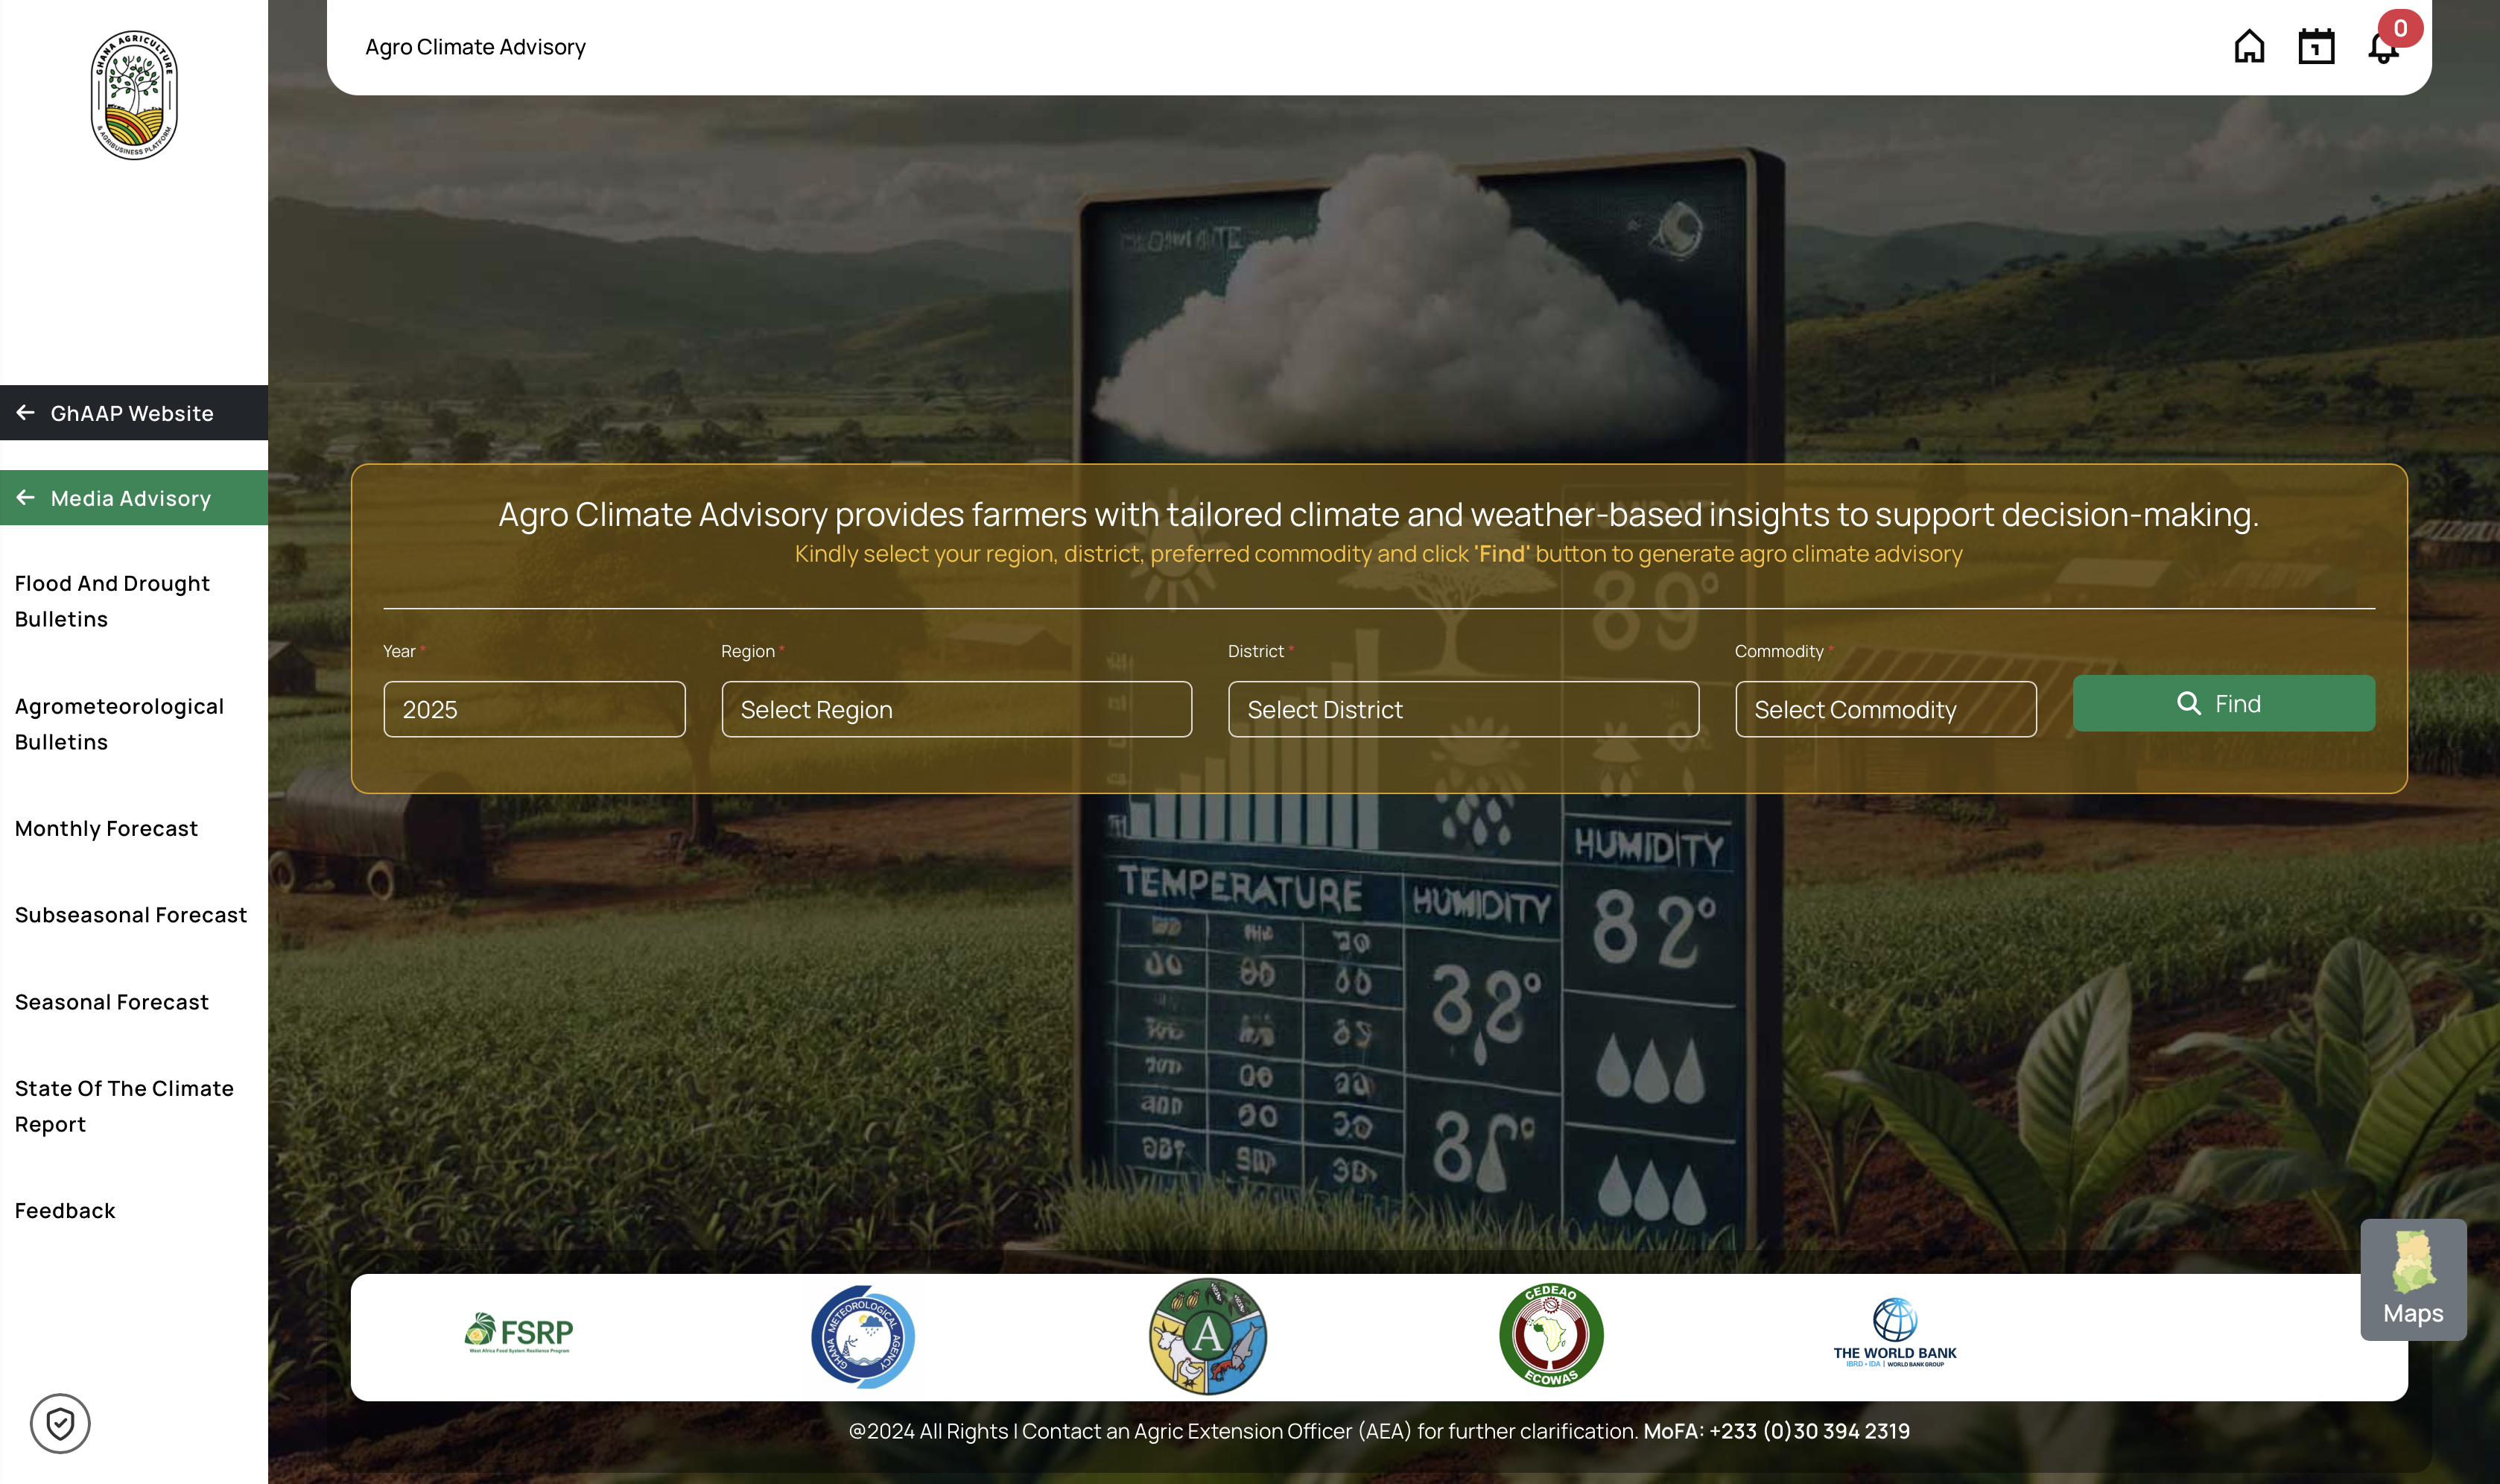Viewport: 2500px width, 1484px height.
Task: Go back to GhAAP Website
Action: click(x=133, y=413)
